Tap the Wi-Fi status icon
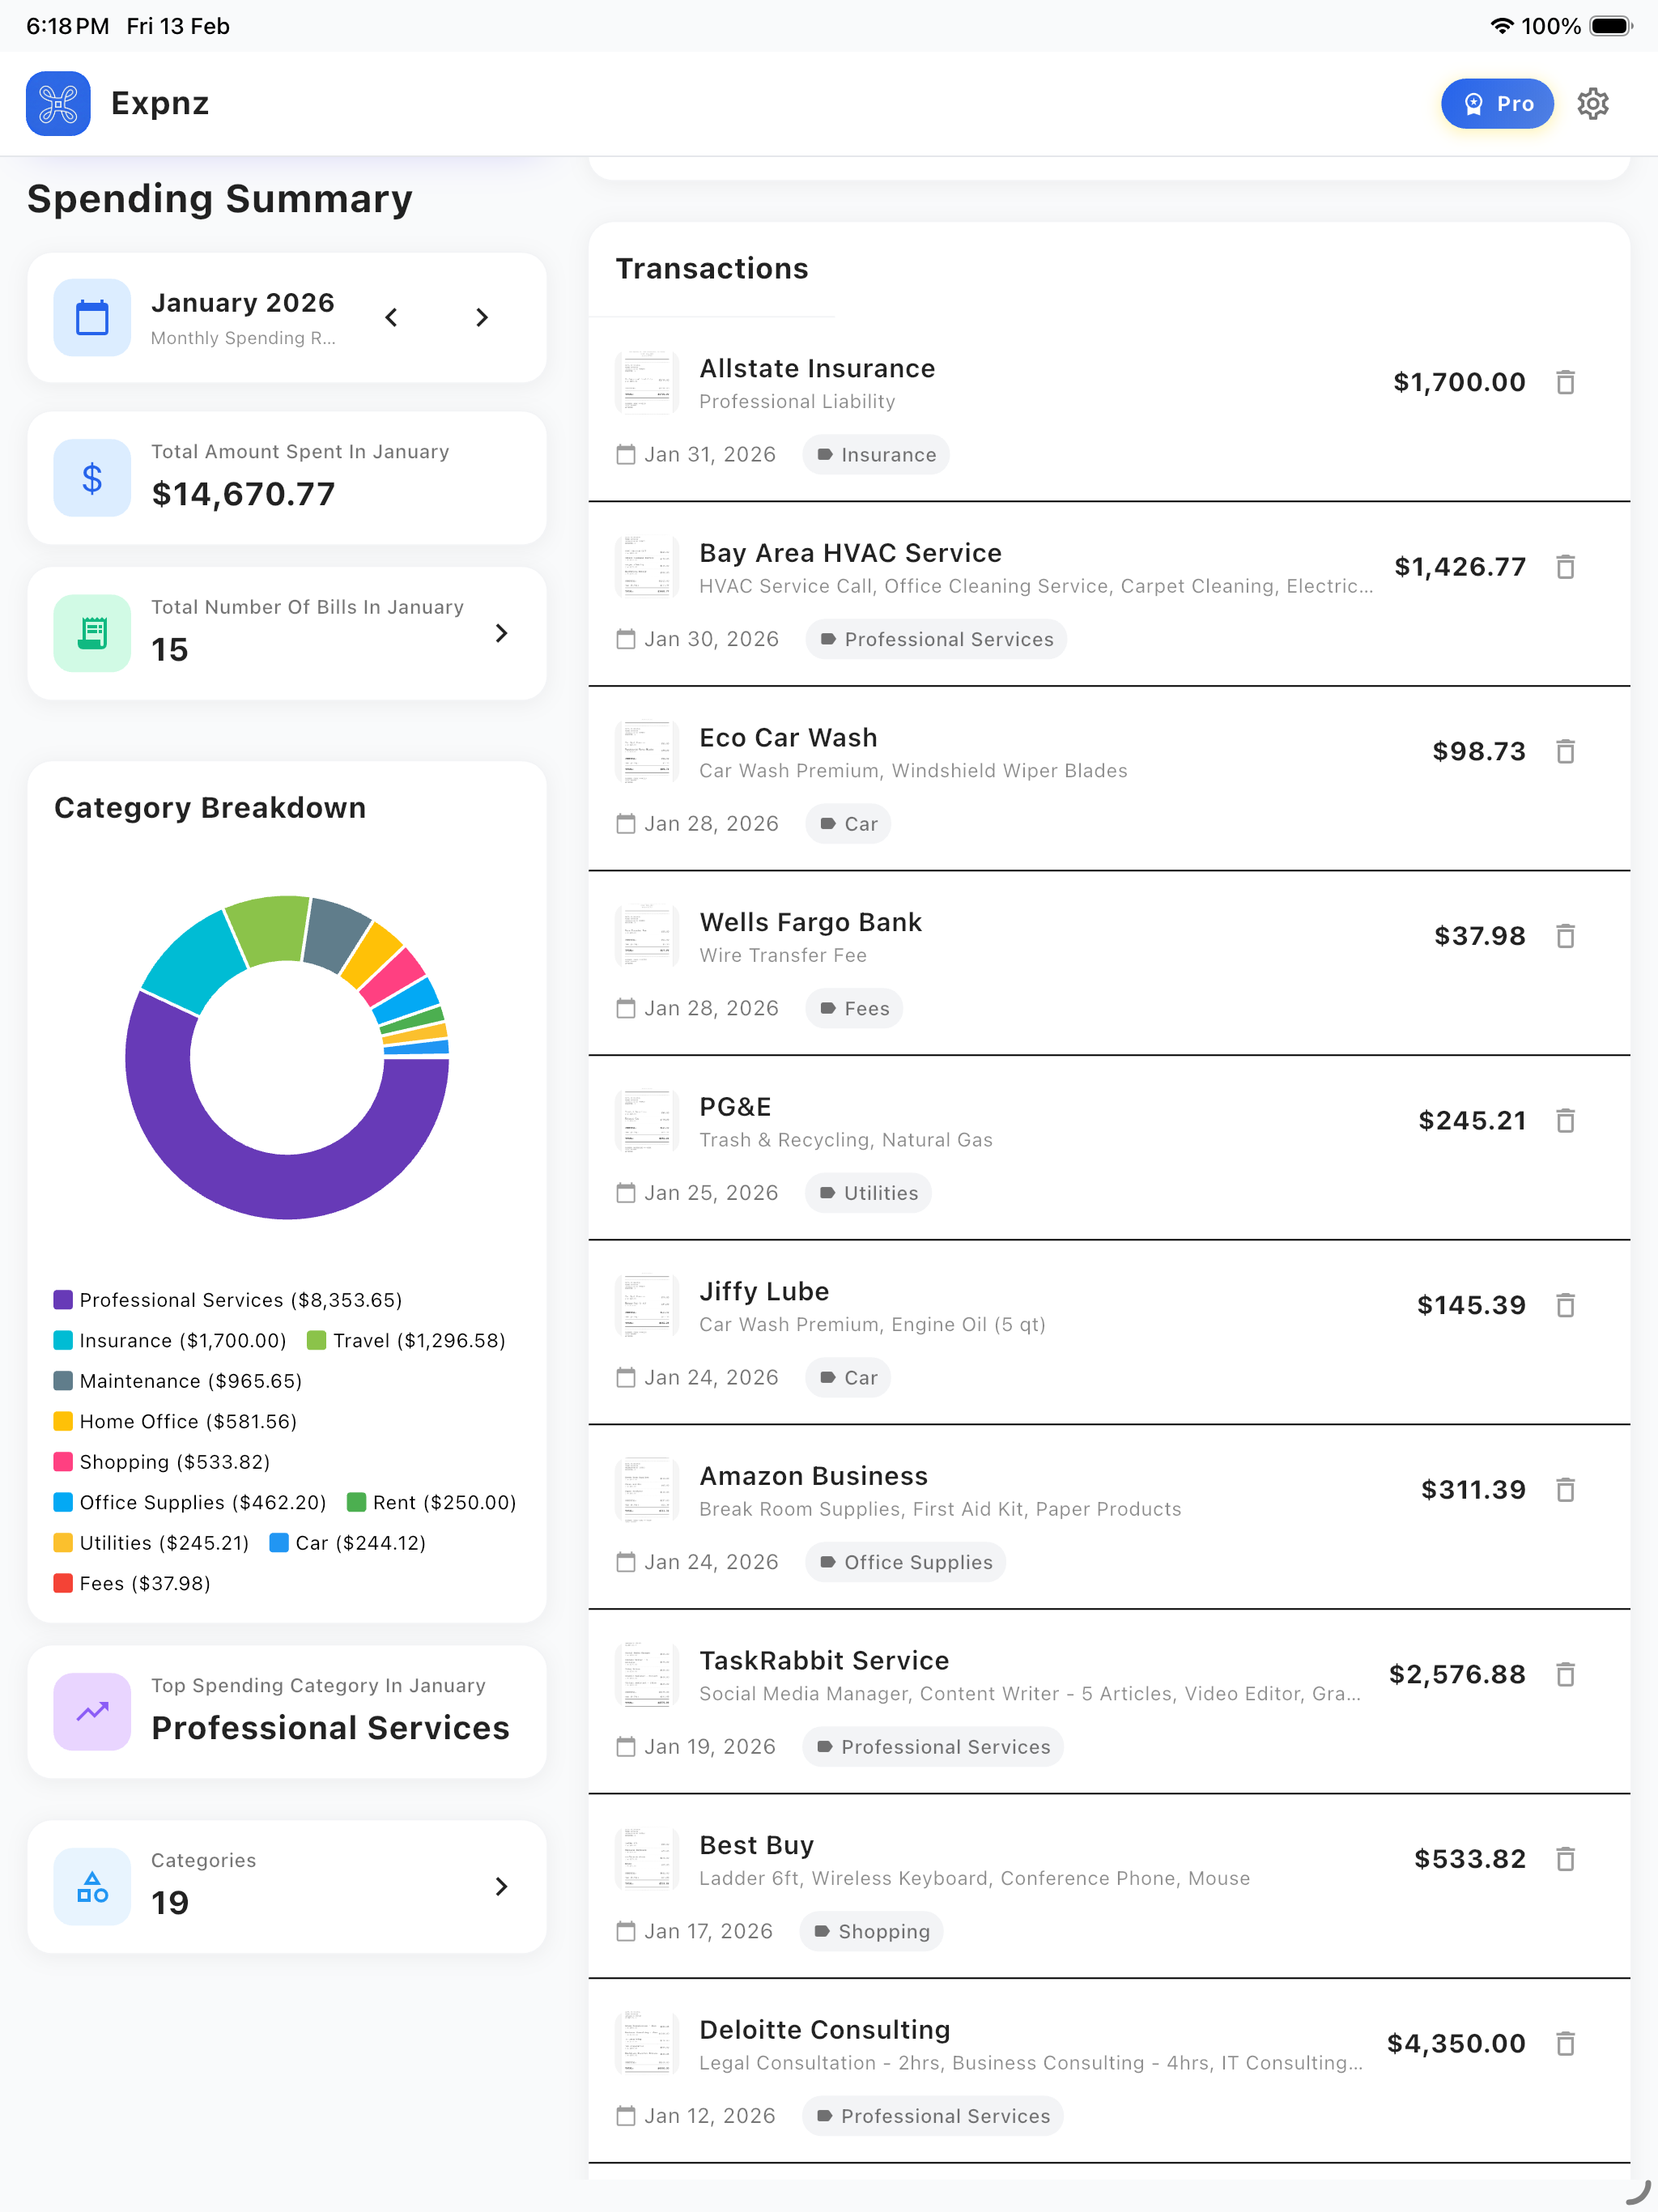1658x2212 pixels. click(x=1502, y=26)
